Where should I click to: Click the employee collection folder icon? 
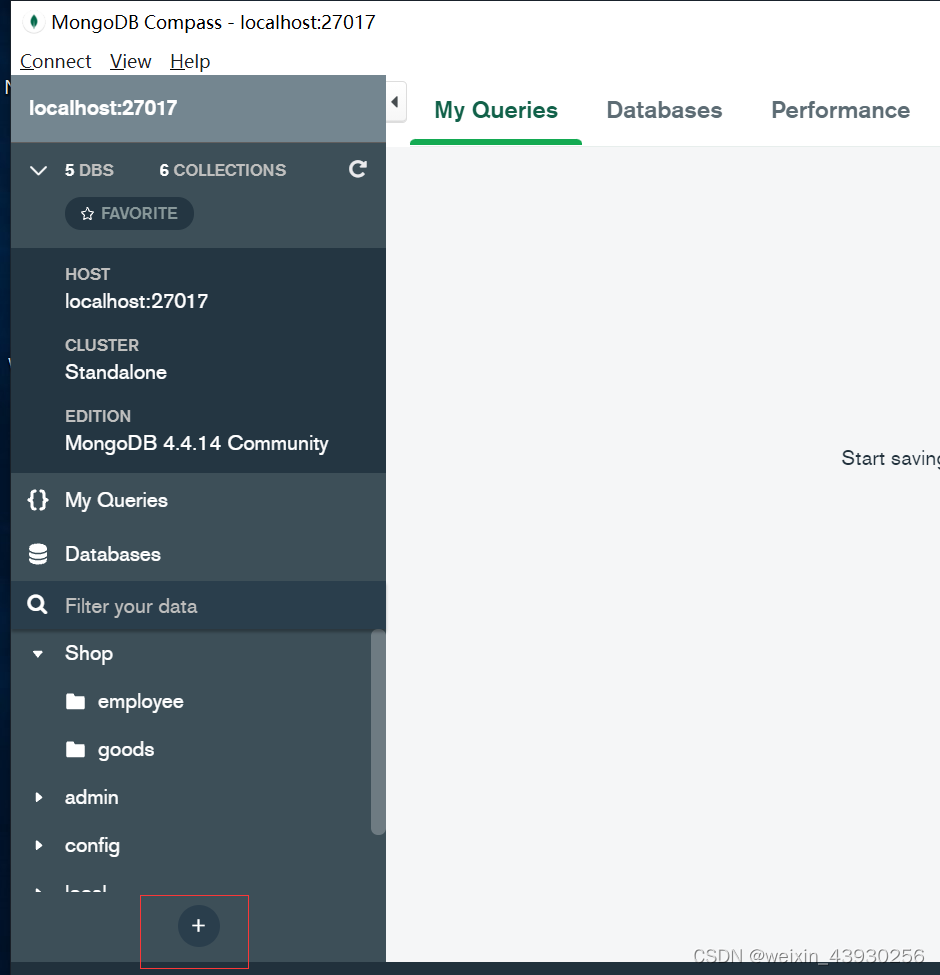pos(75,701)
